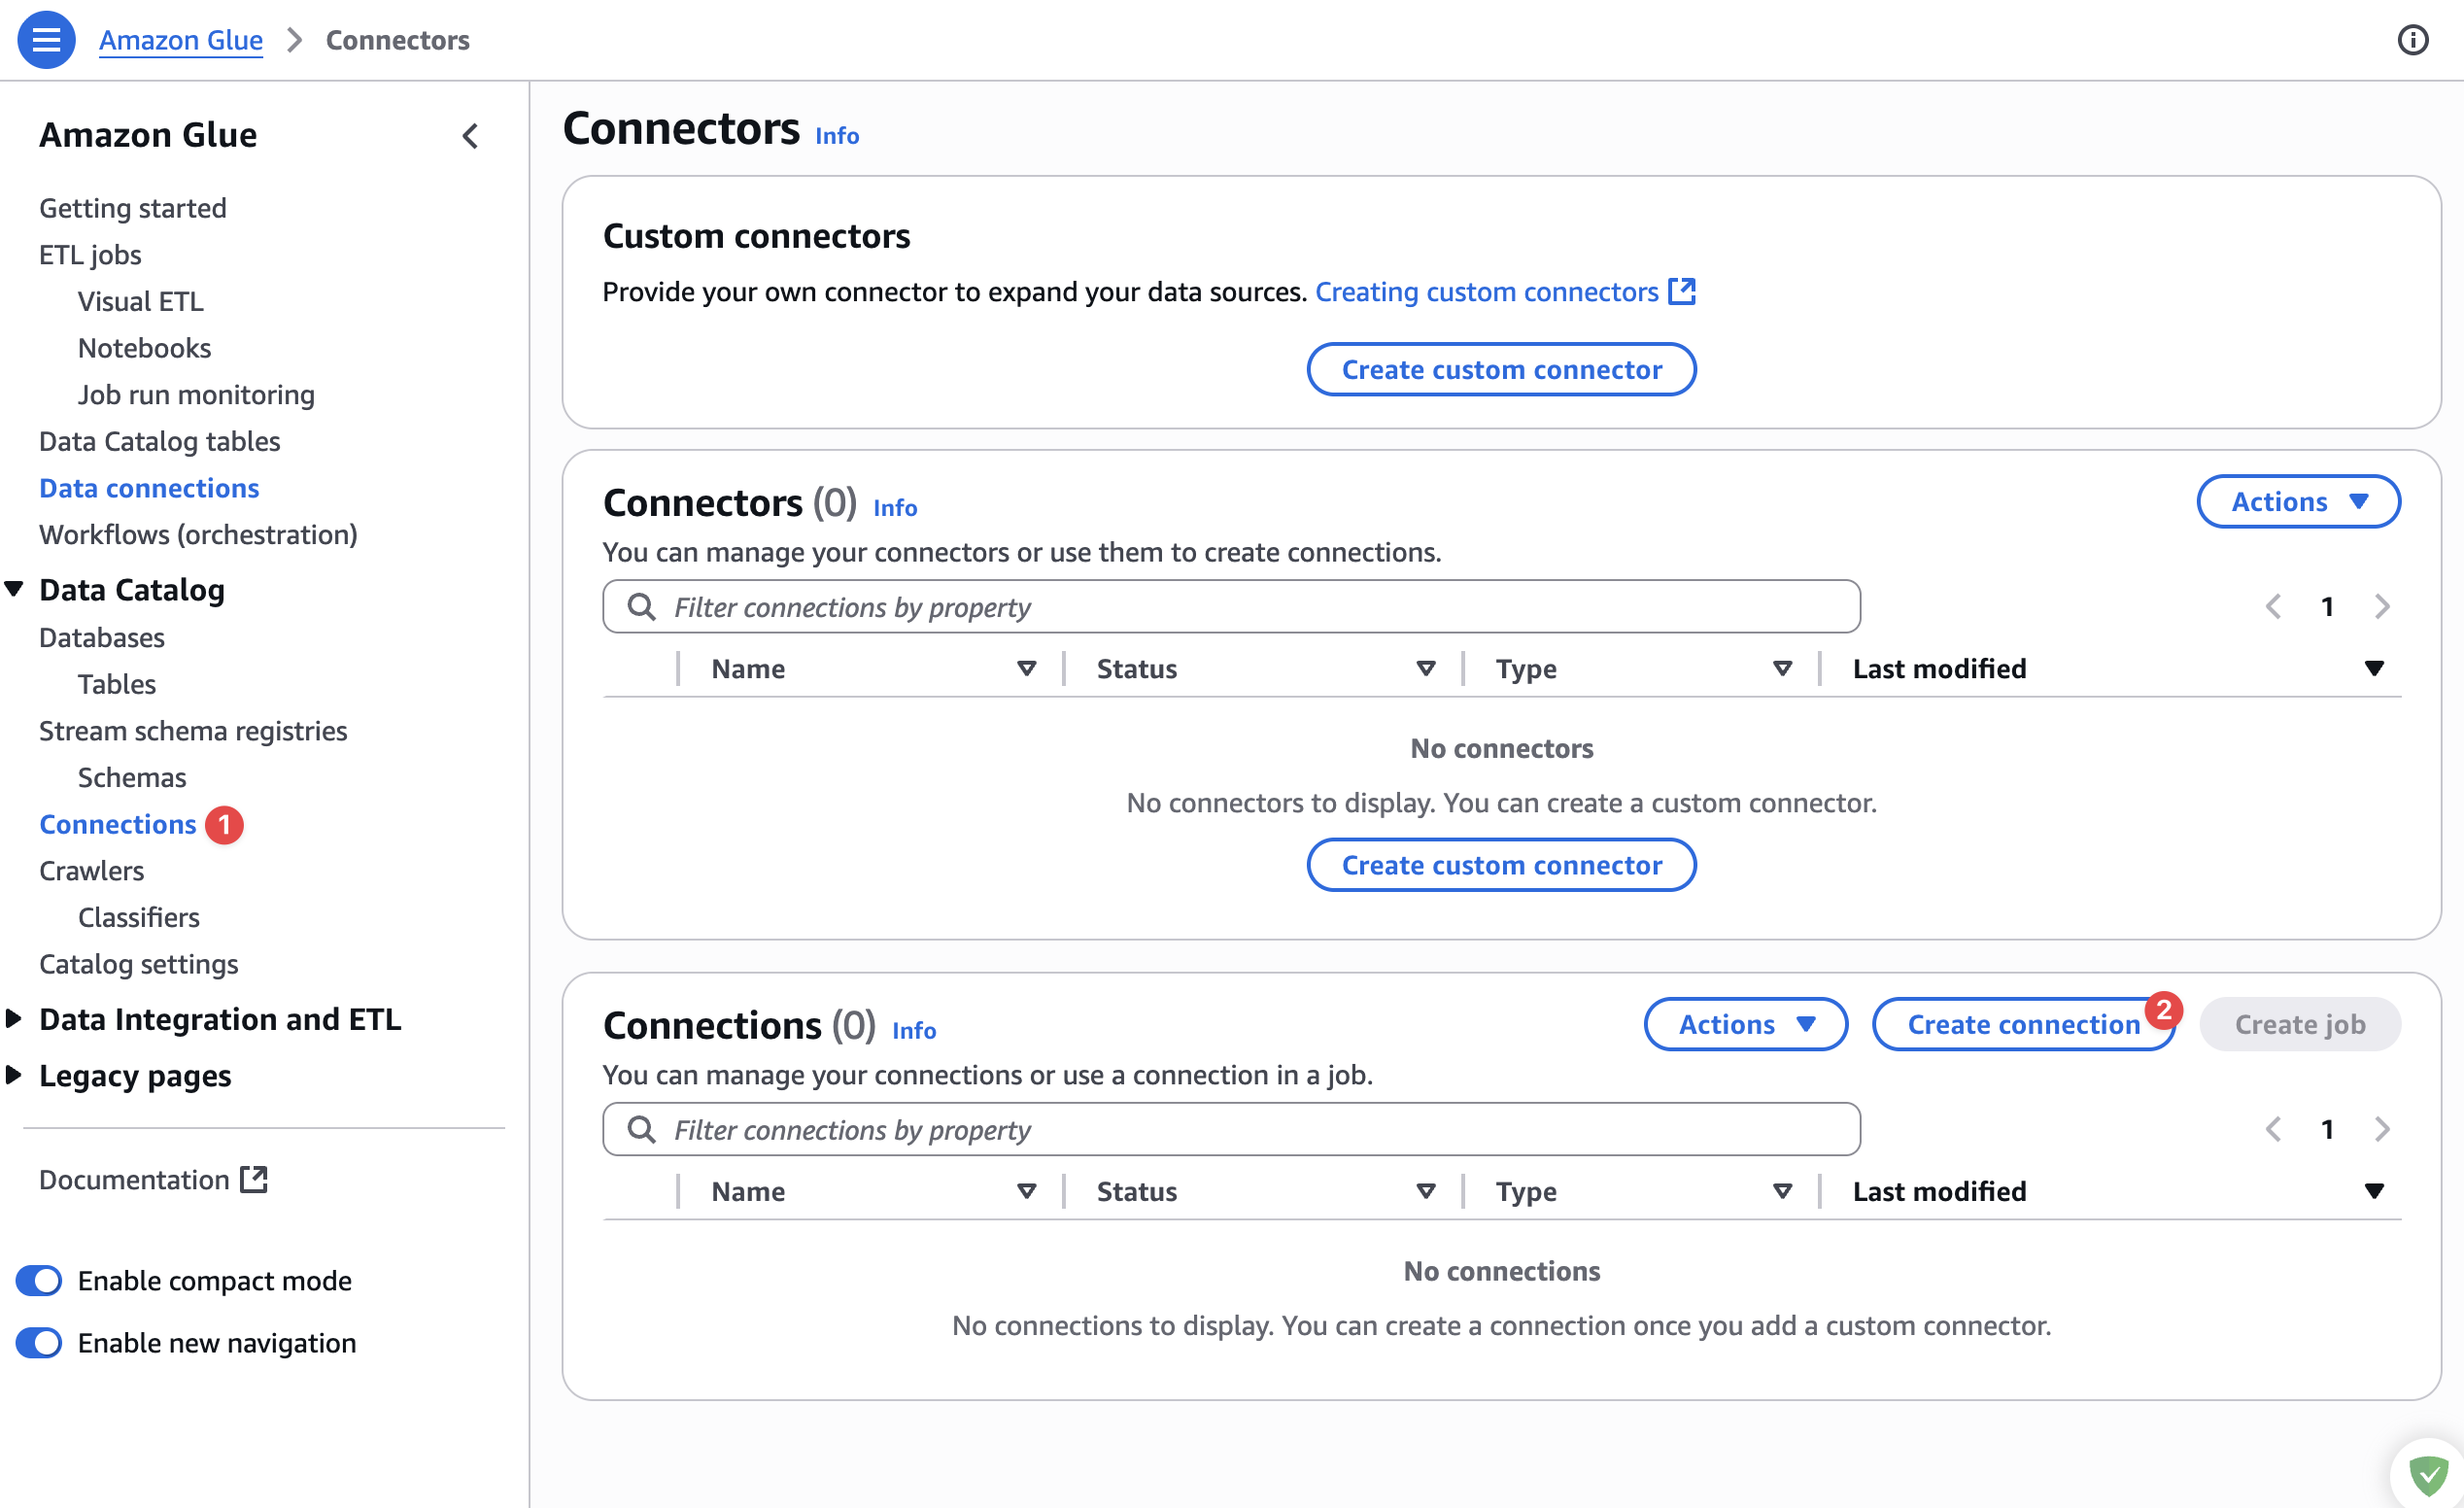This screenshot has height=1508, width=2464.
Task: Open the Documentation link
Action: point(134,1180)
